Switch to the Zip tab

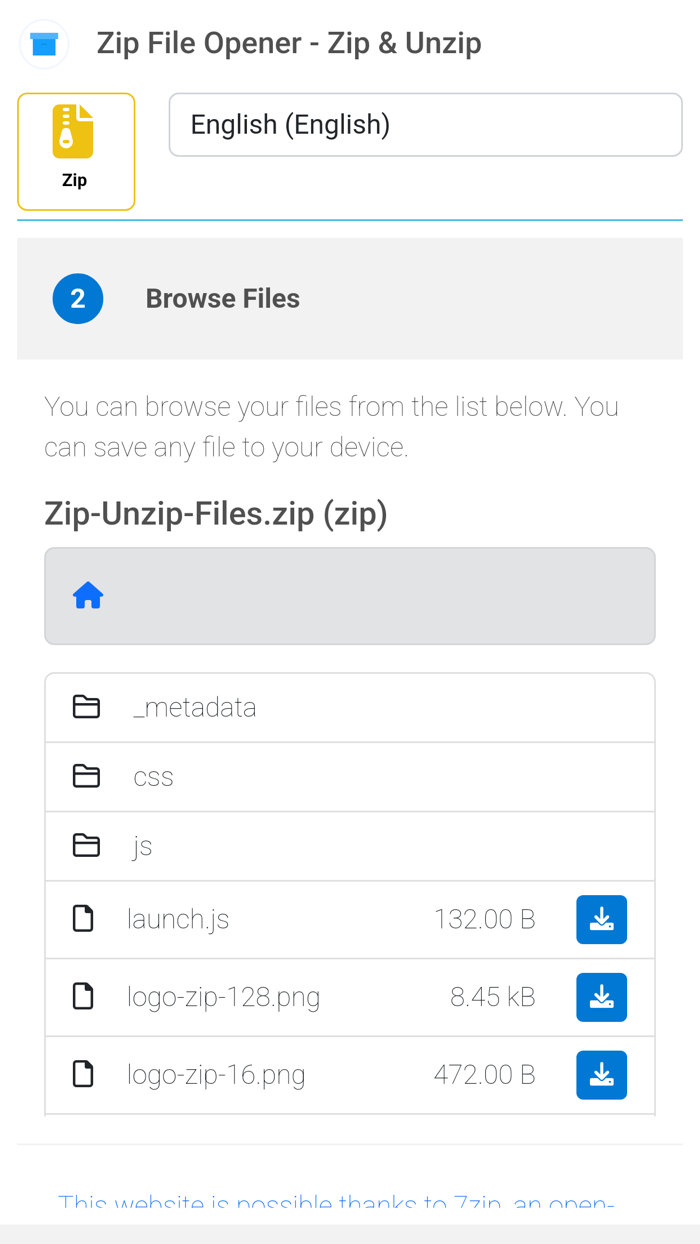click(76, 151)
